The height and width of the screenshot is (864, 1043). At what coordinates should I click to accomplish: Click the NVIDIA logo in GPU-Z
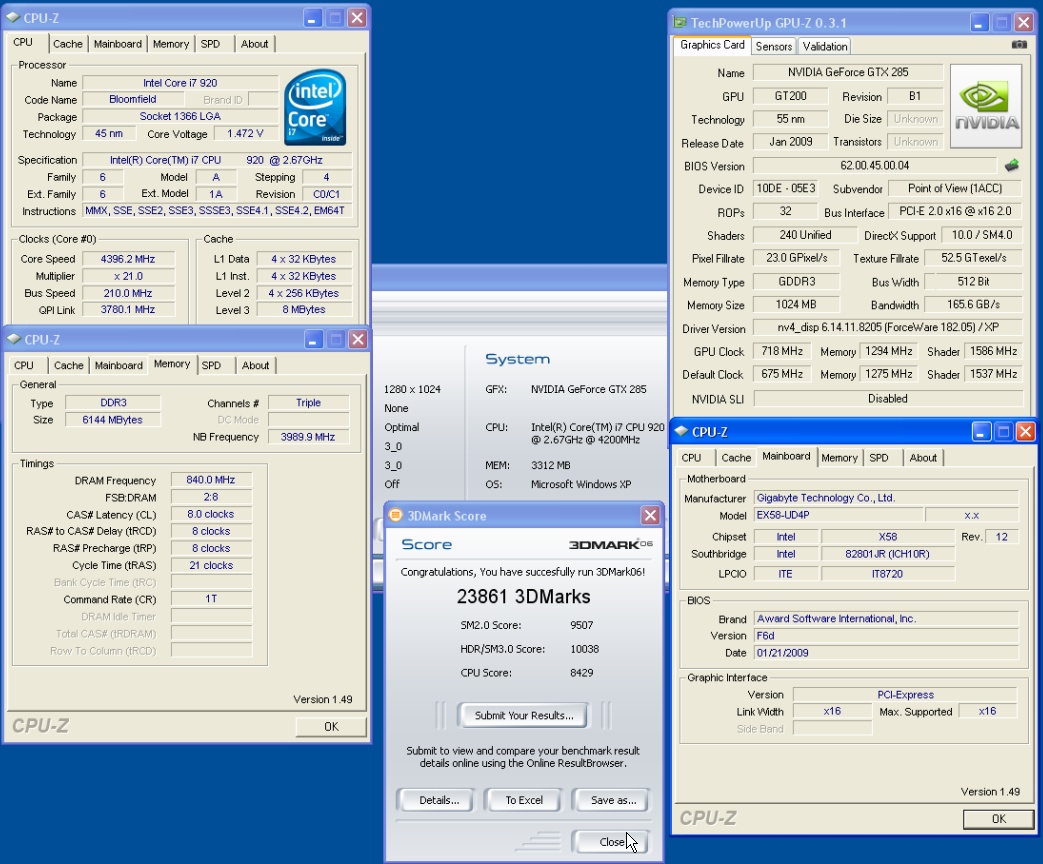tap(986, 106)
